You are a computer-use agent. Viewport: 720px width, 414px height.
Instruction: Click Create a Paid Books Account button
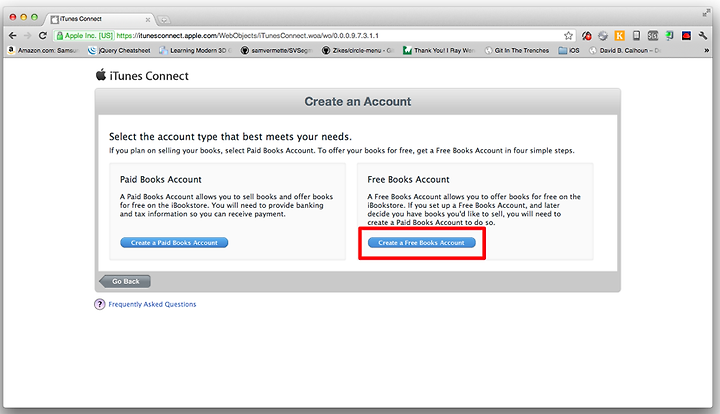(174, 242)
